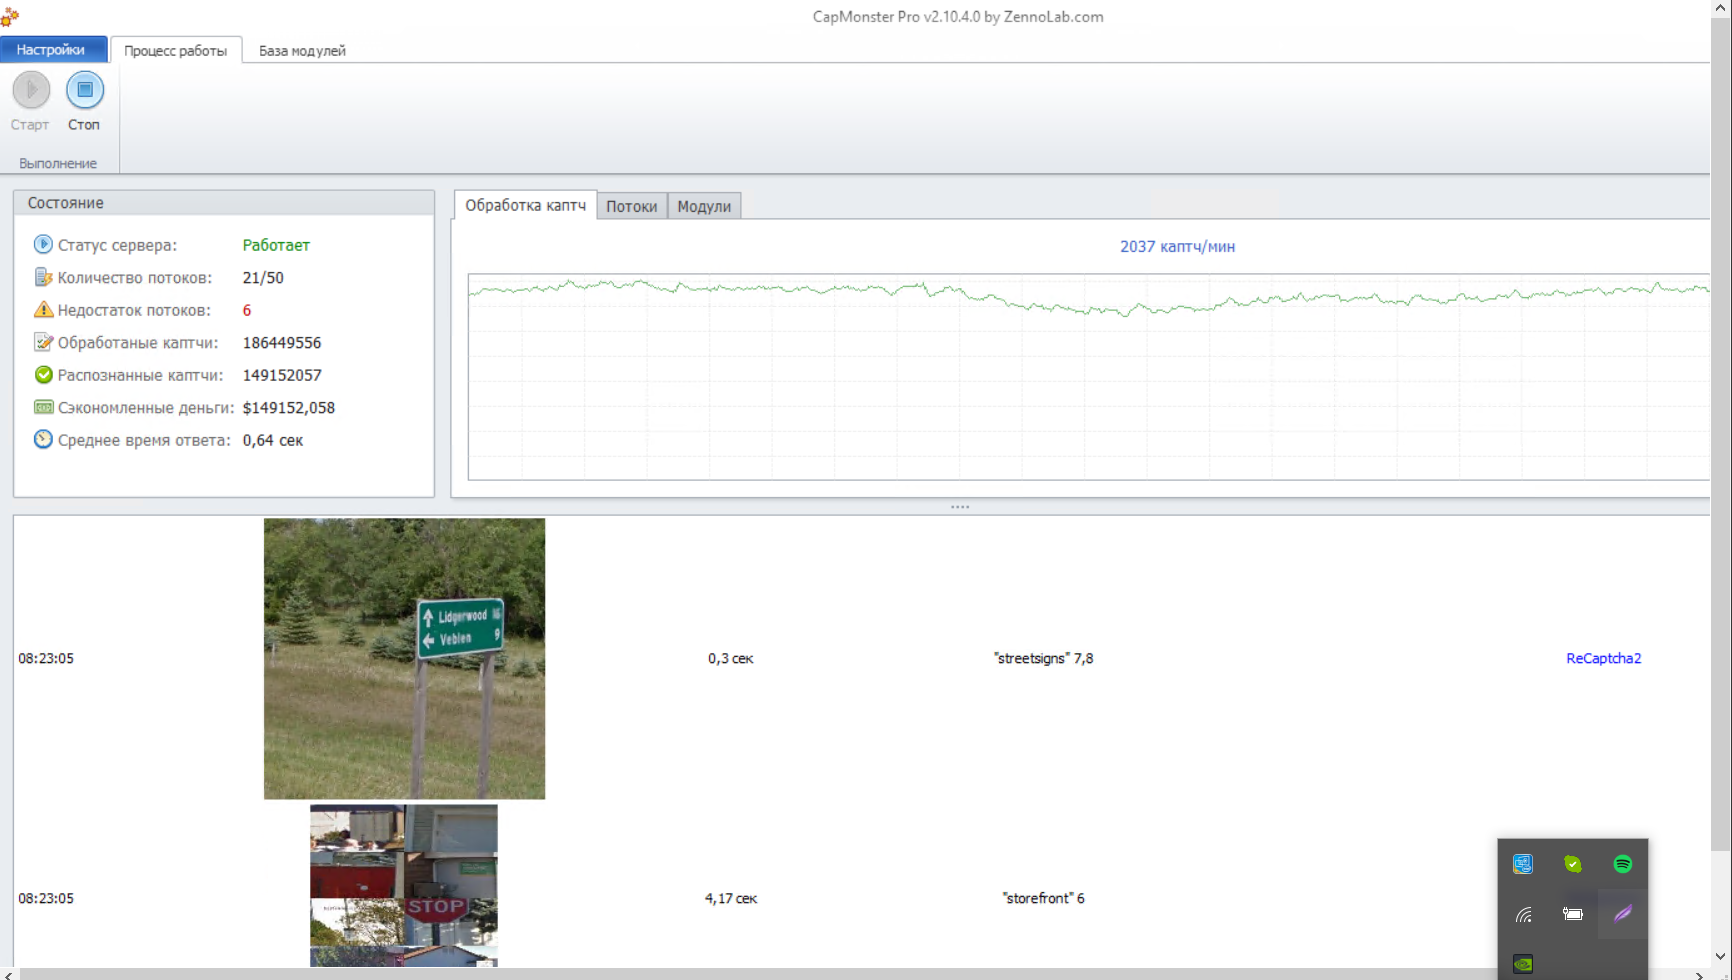Click the ReCaptcha2 module link
This screenshot has height=980, width=1732.
click(1603, 658)
